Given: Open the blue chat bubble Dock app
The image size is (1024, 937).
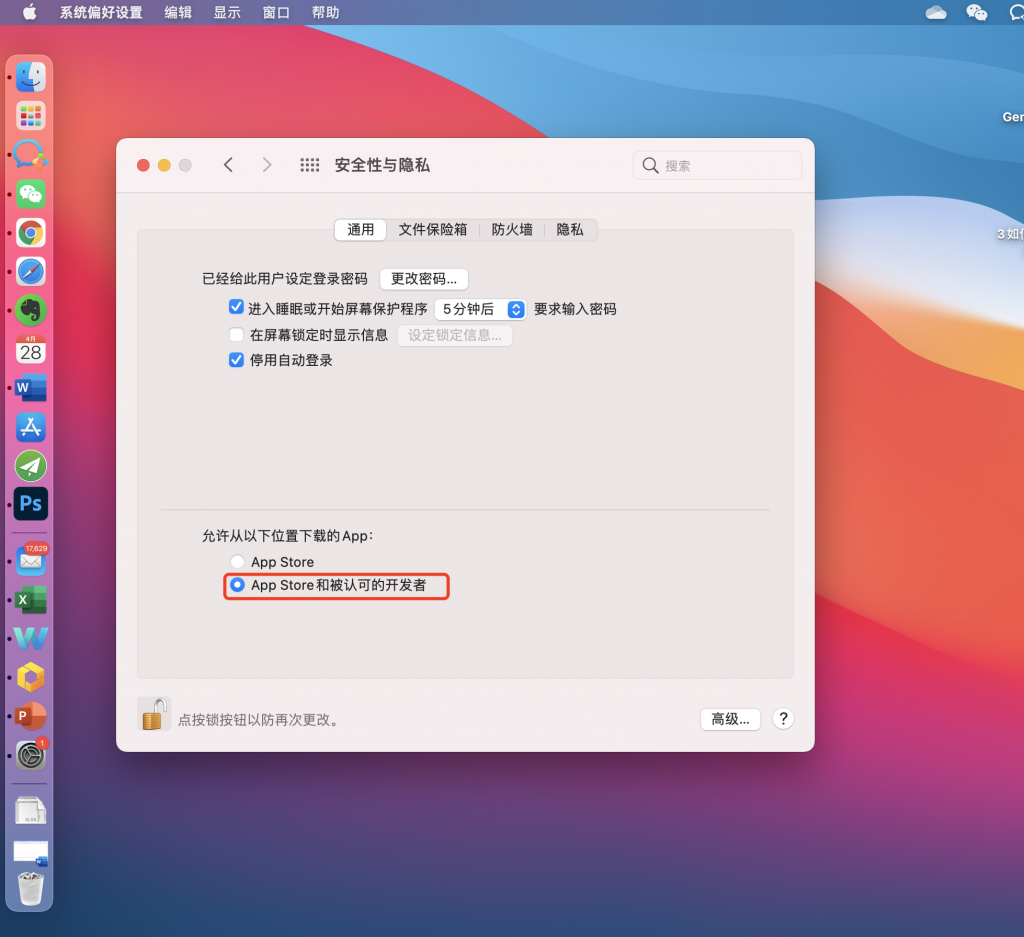Looking at the screenshot, I should [31, 155].
